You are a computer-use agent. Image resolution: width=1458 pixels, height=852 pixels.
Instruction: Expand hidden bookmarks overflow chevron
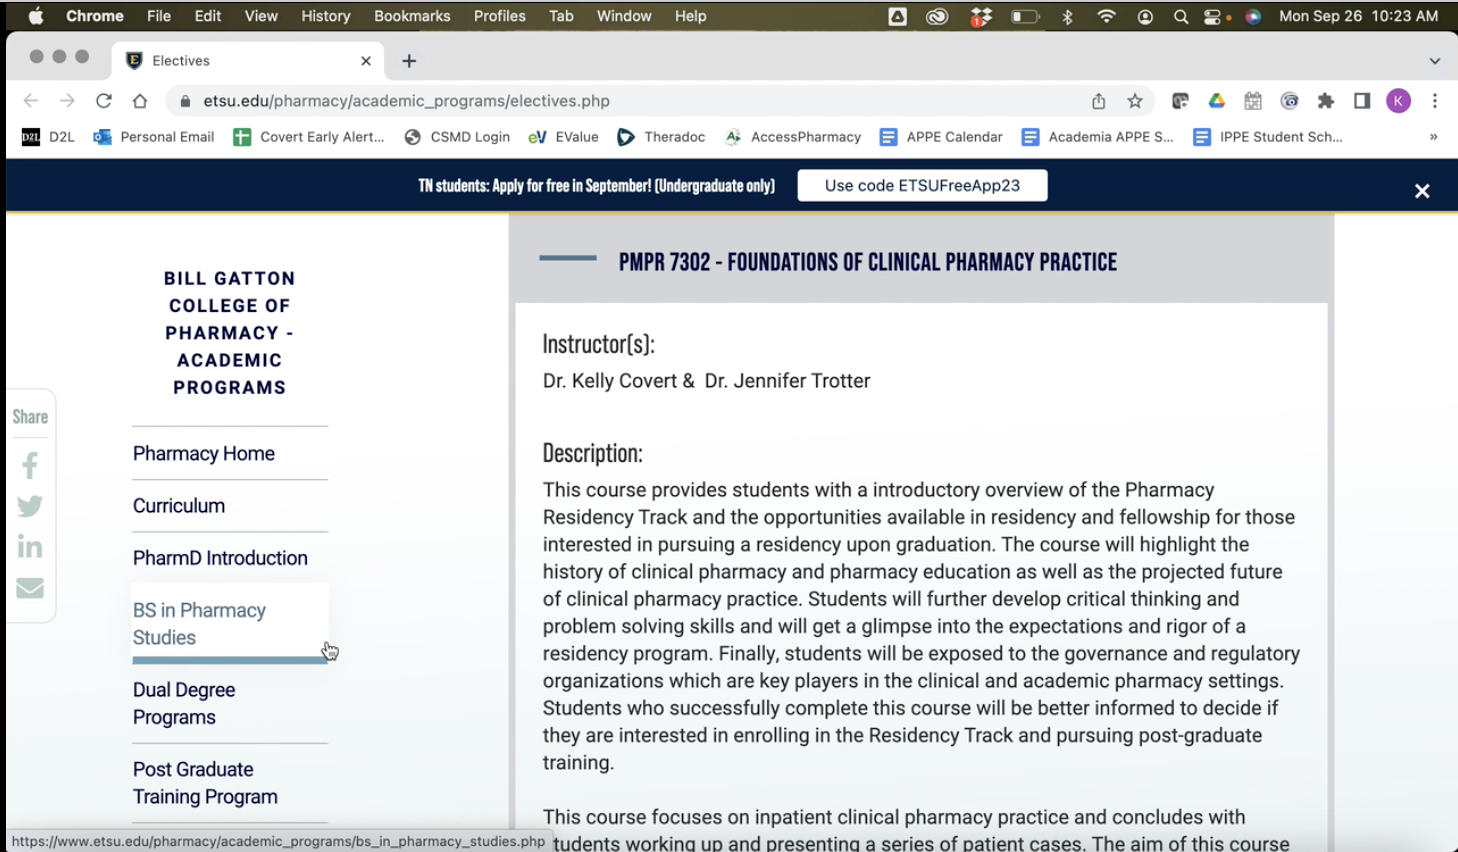pos(1433,137)
